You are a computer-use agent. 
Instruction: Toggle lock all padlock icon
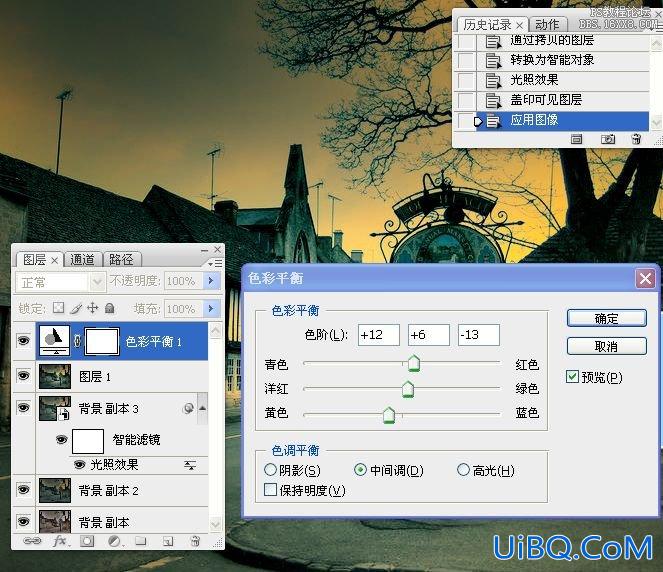(x=110, y=308)
